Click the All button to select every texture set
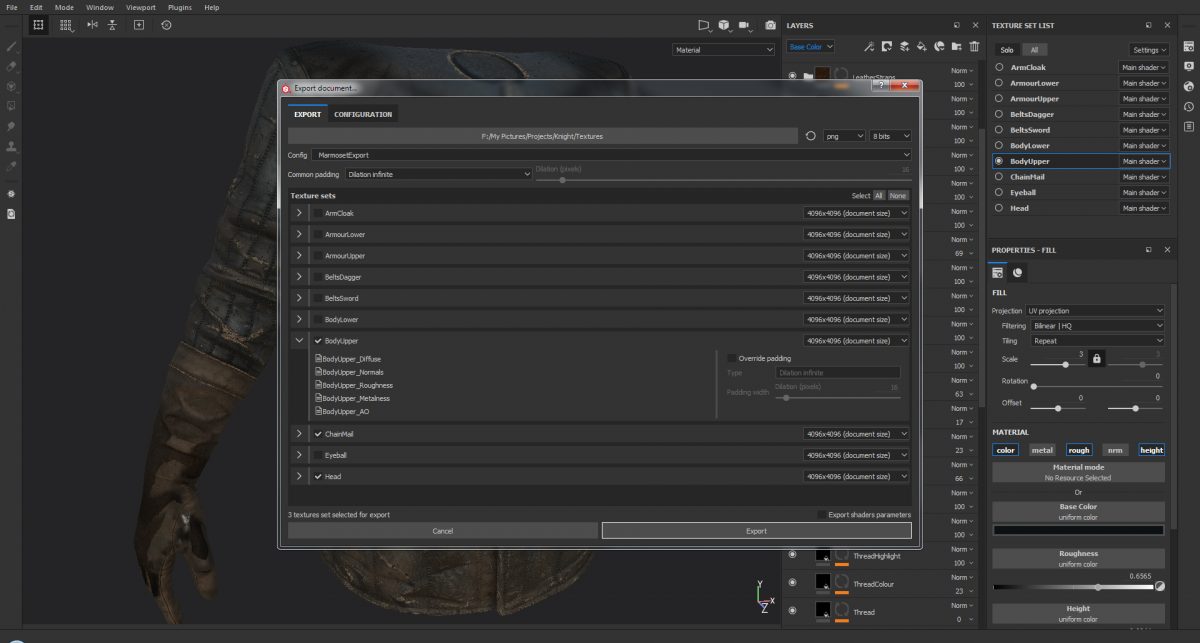 click(x=877, y=195)
